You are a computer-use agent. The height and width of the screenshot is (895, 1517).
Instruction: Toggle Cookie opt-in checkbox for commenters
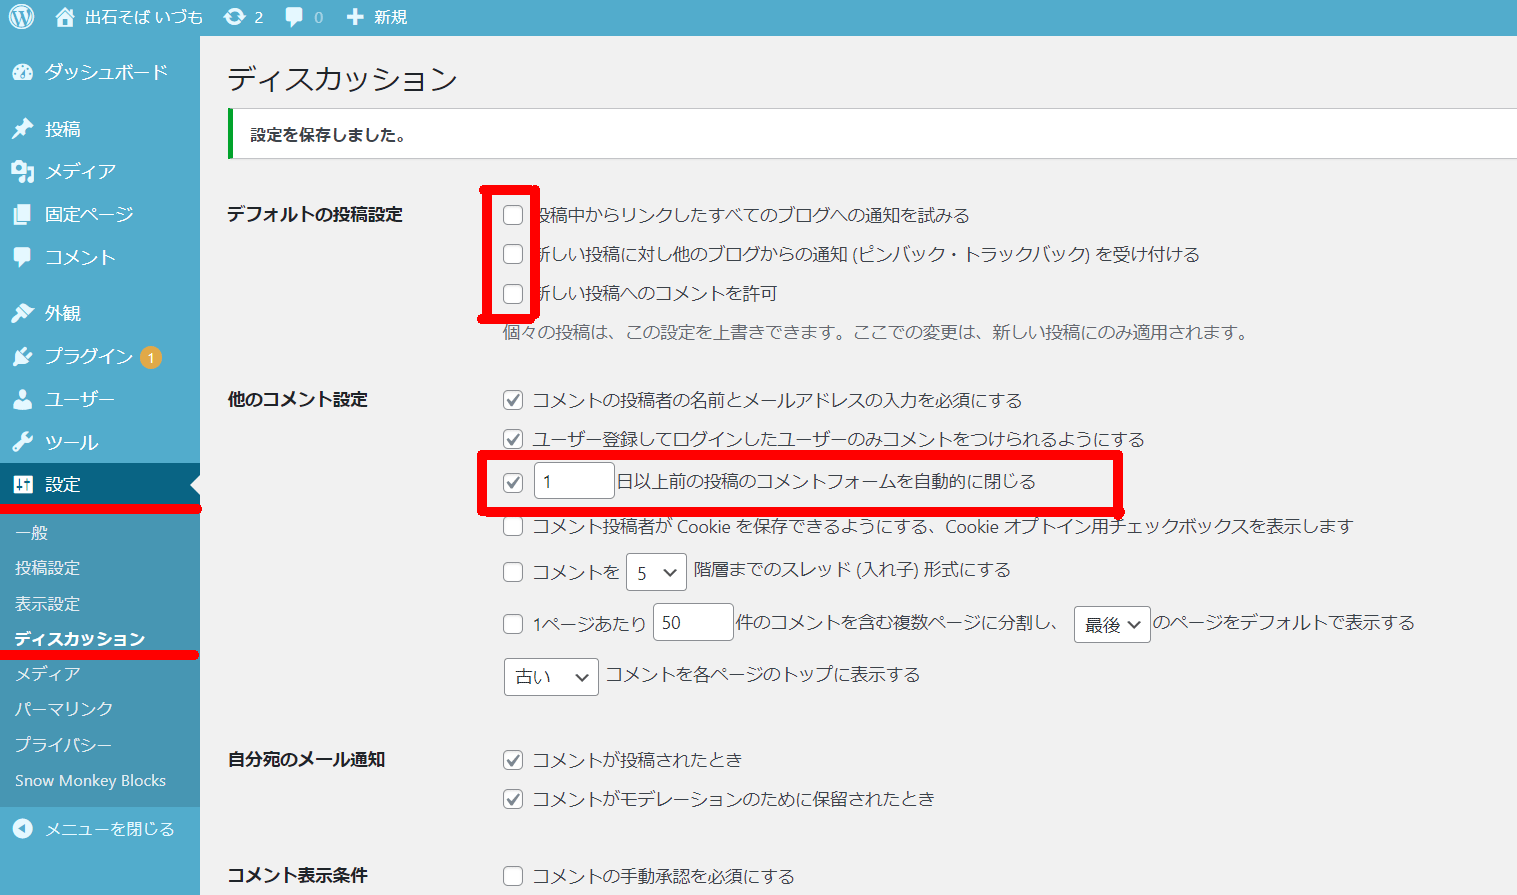tap(513, 527)
